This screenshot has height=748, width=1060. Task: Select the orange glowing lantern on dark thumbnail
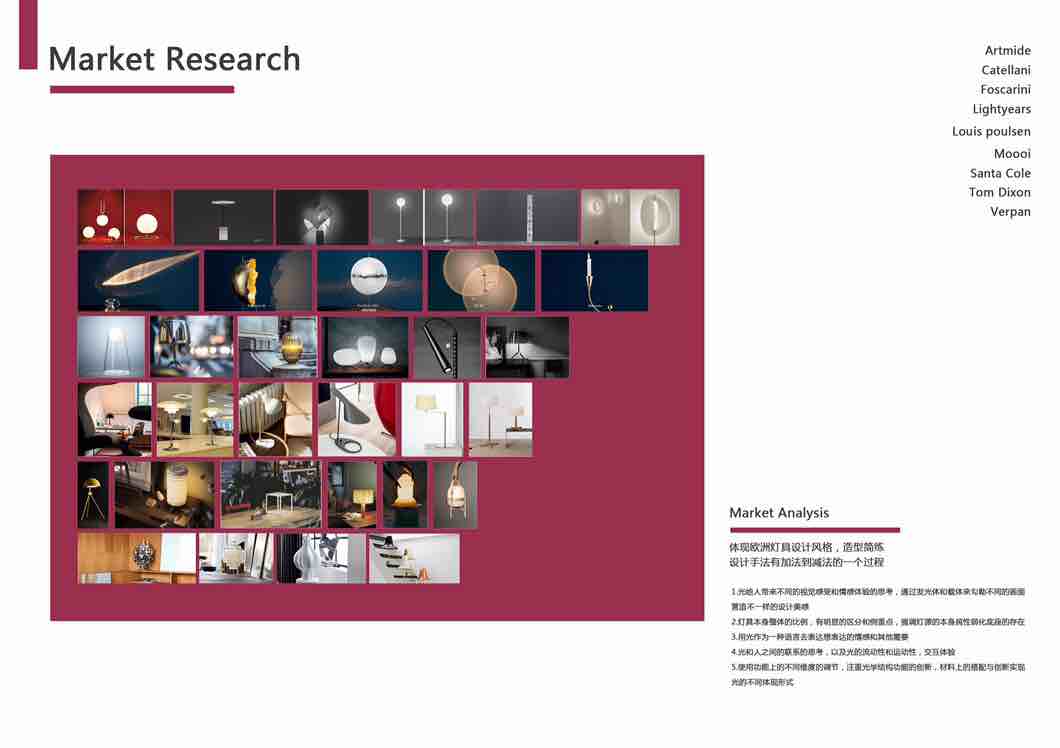pyautogui.click(x=405, y=495)
